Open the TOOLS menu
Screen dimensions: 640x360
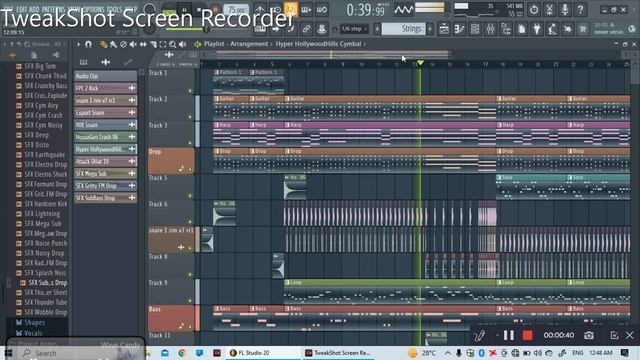point(115,9)
